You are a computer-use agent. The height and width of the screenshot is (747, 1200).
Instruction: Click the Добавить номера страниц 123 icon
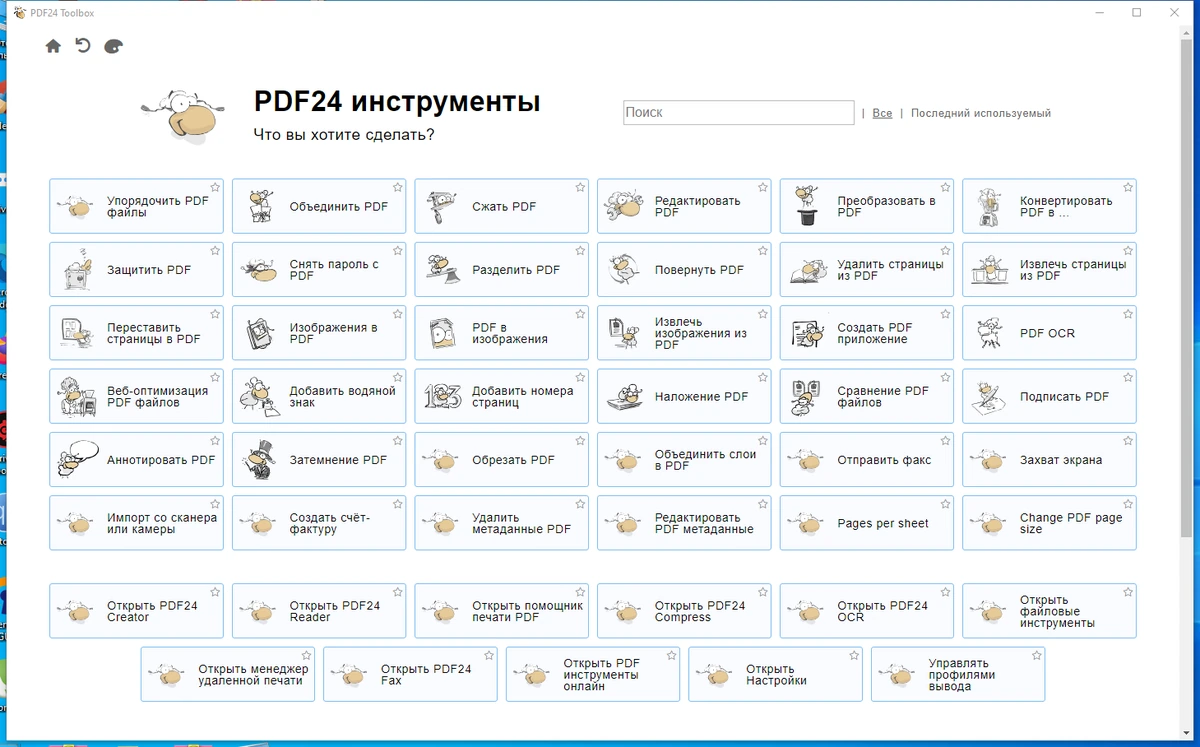(x=441, y=397)
